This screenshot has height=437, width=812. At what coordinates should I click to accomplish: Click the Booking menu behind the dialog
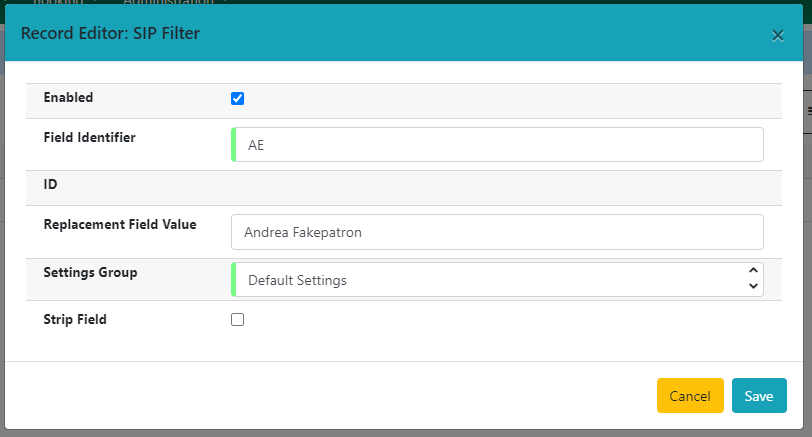coord(58,2)
